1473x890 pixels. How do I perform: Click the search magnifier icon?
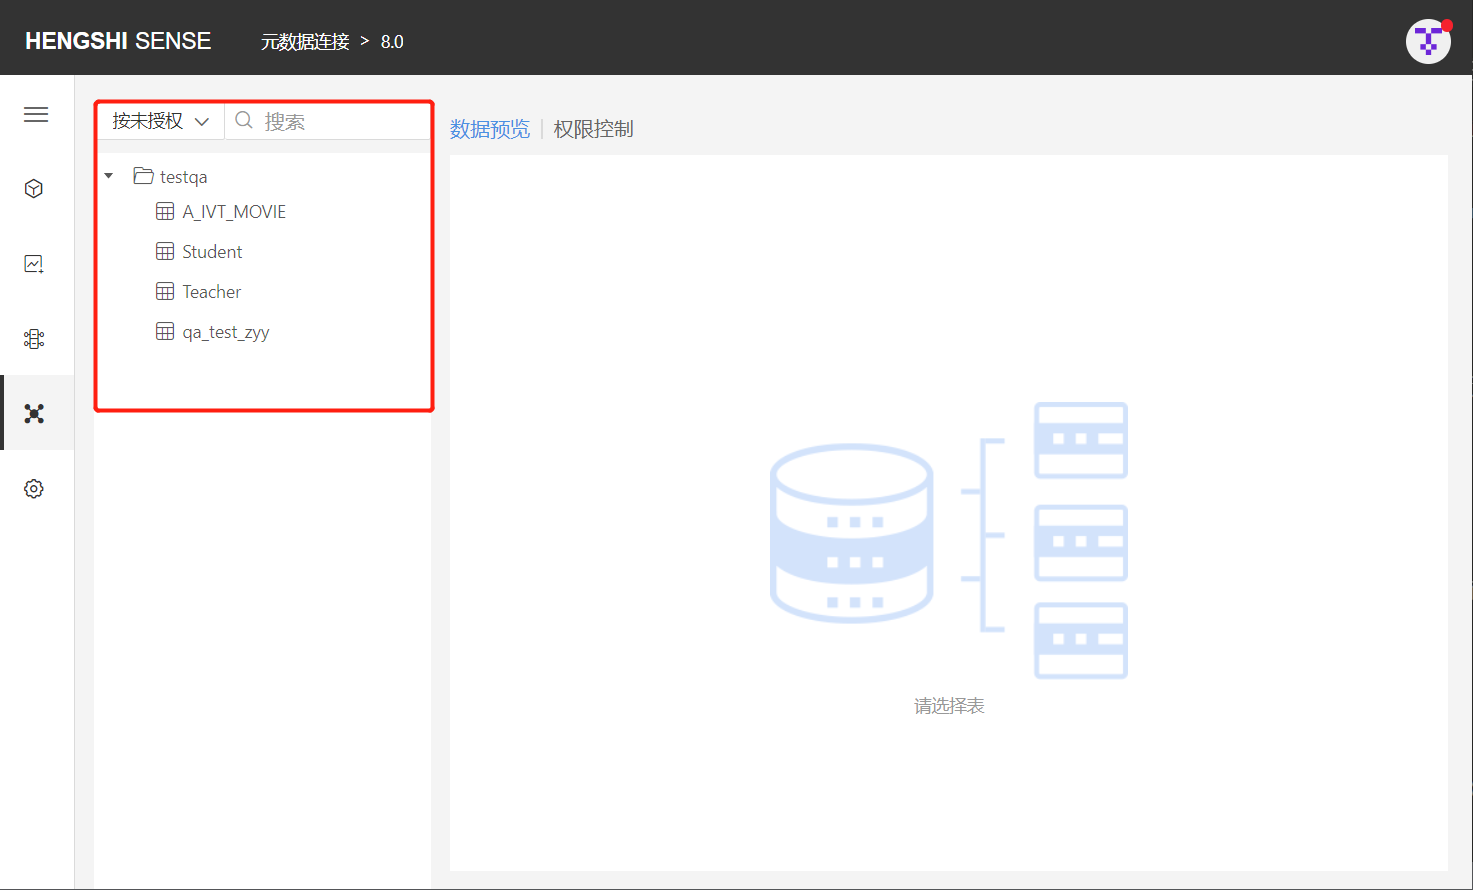tap(244, 121)
